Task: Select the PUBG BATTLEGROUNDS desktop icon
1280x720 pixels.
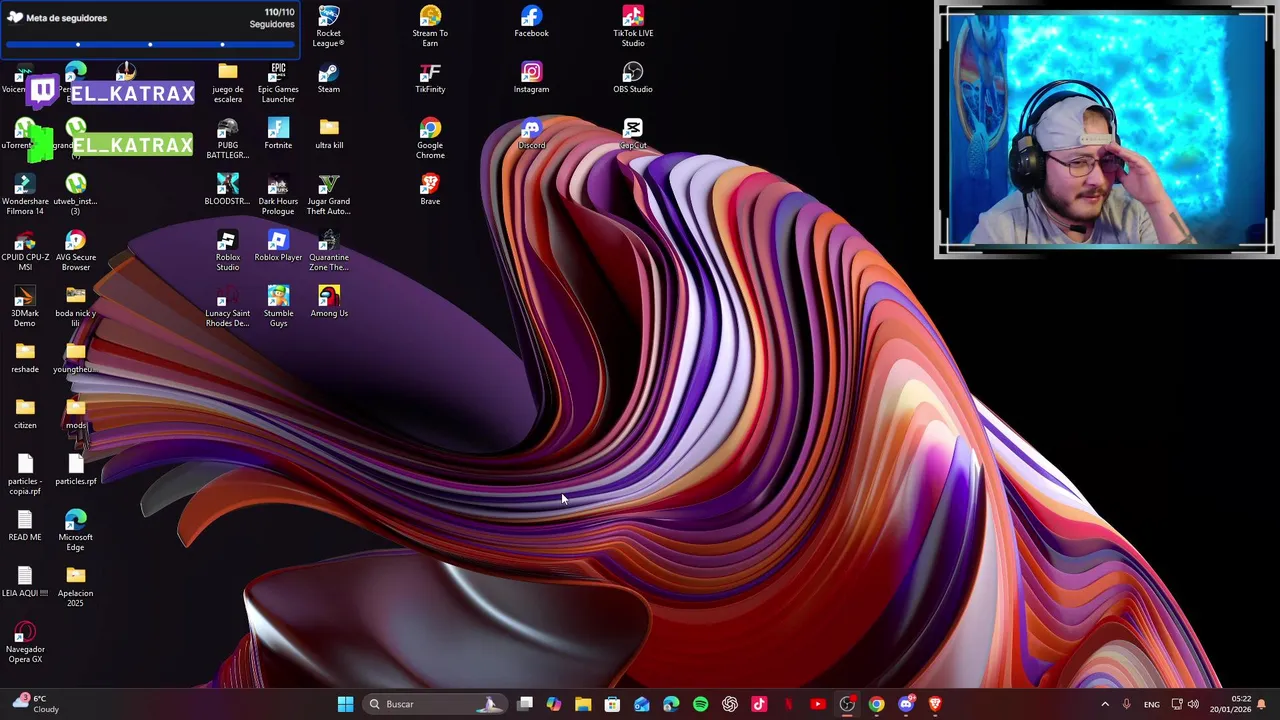Action: point(227,138)
